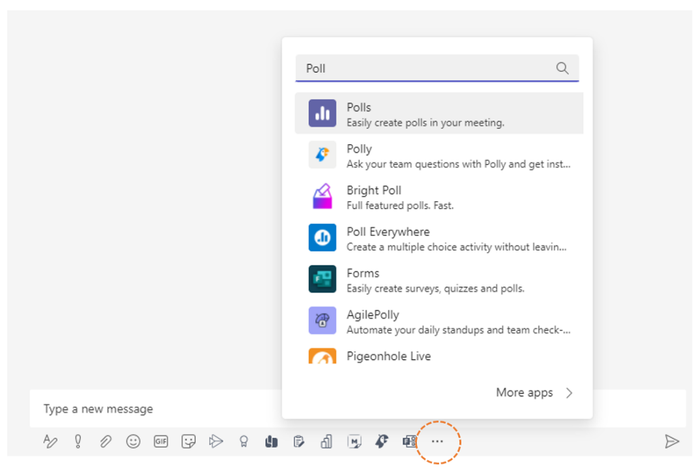Viewport: 697px width, 467px height.
Task: Click the Polly parrot icon in results
Action: coord(322,154)
